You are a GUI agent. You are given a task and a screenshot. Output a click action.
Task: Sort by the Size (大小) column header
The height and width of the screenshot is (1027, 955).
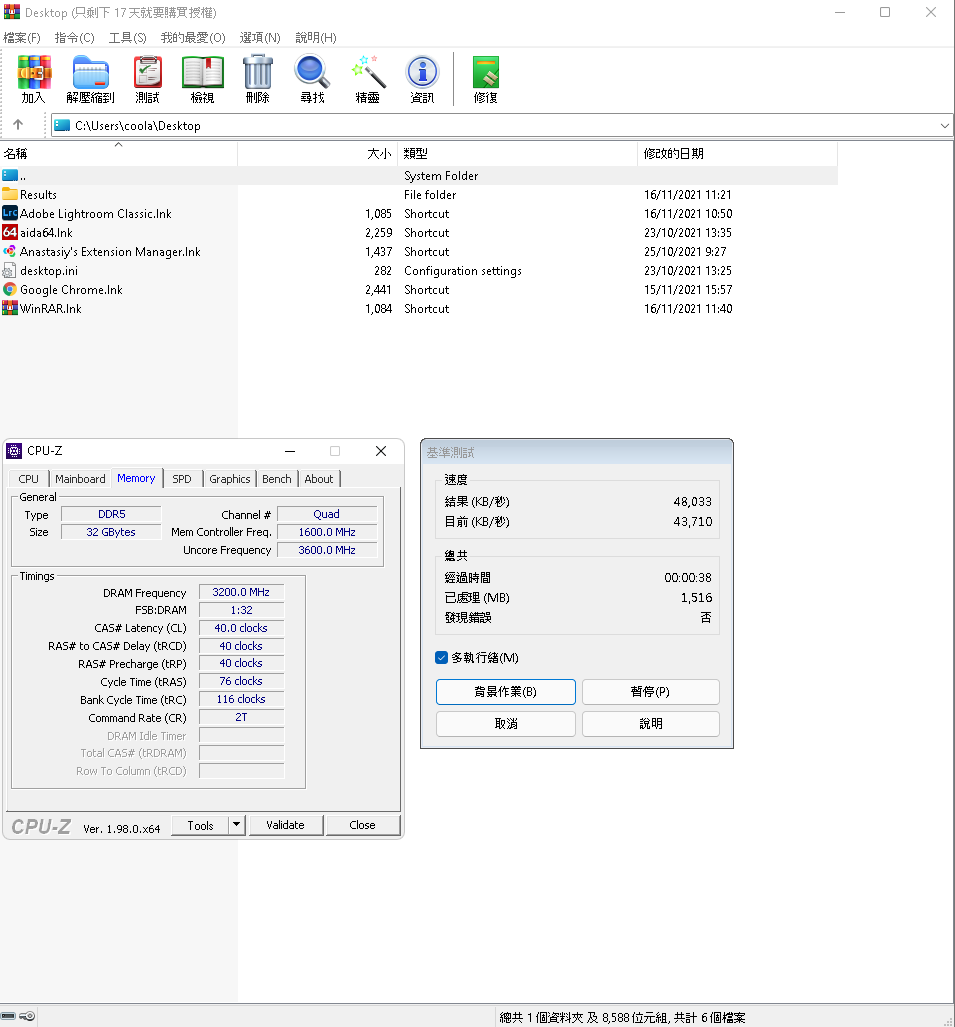[x=317, y=153]
